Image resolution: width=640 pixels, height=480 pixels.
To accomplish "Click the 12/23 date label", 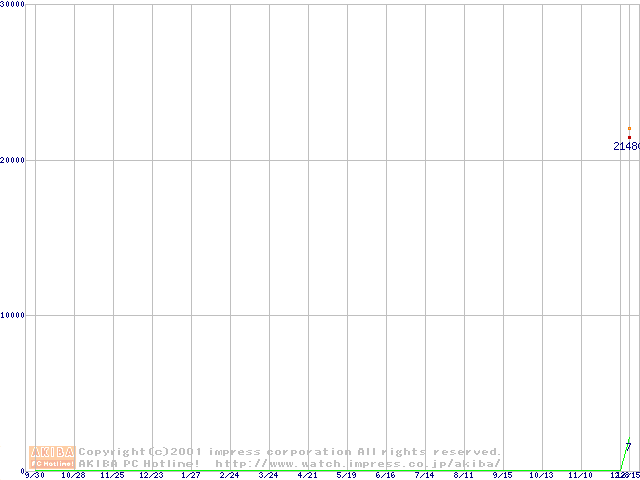I will click(x=151, y=475).
